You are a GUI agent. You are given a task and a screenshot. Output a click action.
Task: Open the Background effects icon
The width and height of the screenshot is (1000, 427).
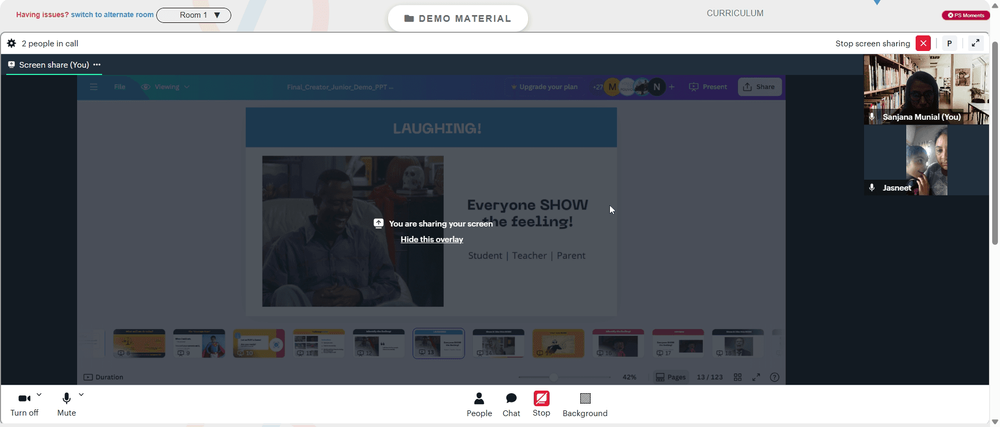pyautogui.click(x=585, y=399)
